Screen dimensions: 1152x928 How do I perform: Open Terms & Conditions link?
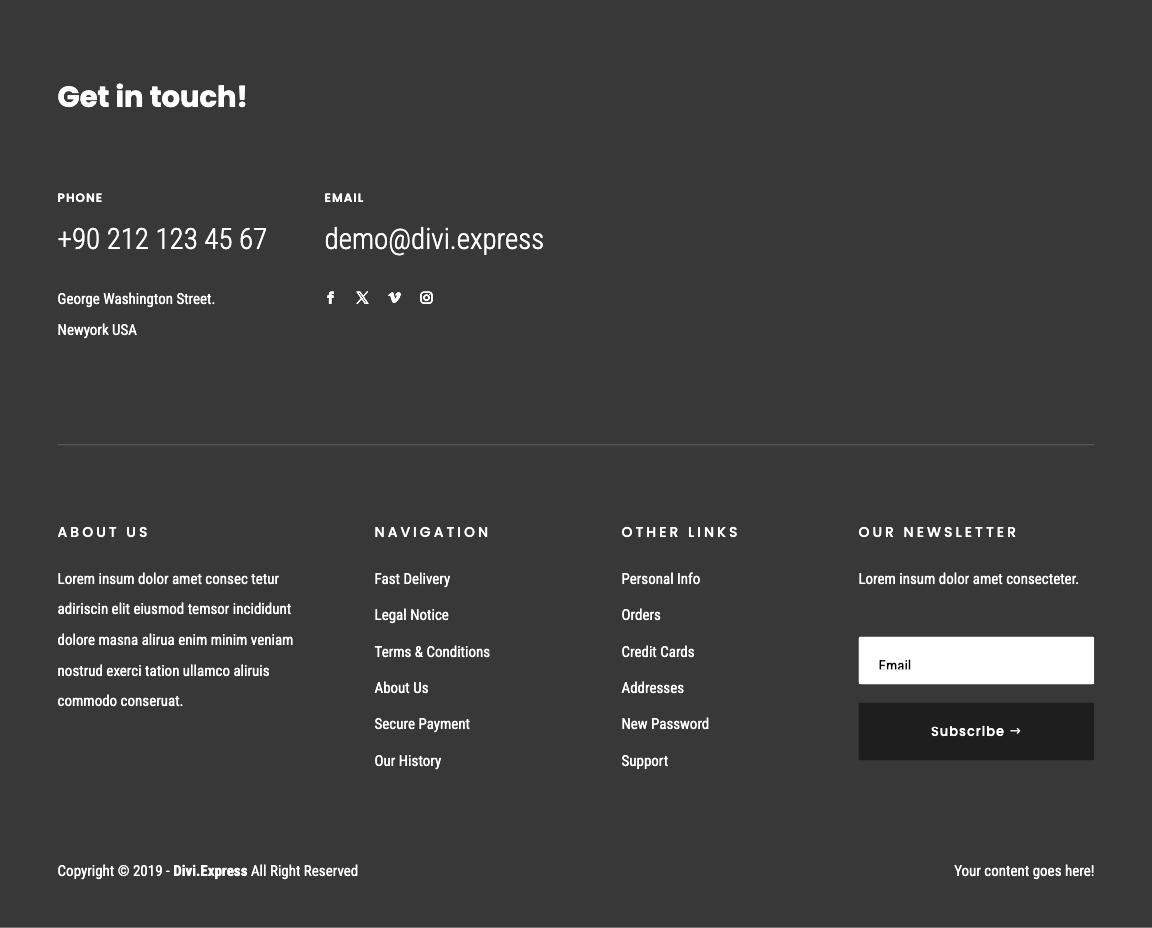click(x=432, y=652)
